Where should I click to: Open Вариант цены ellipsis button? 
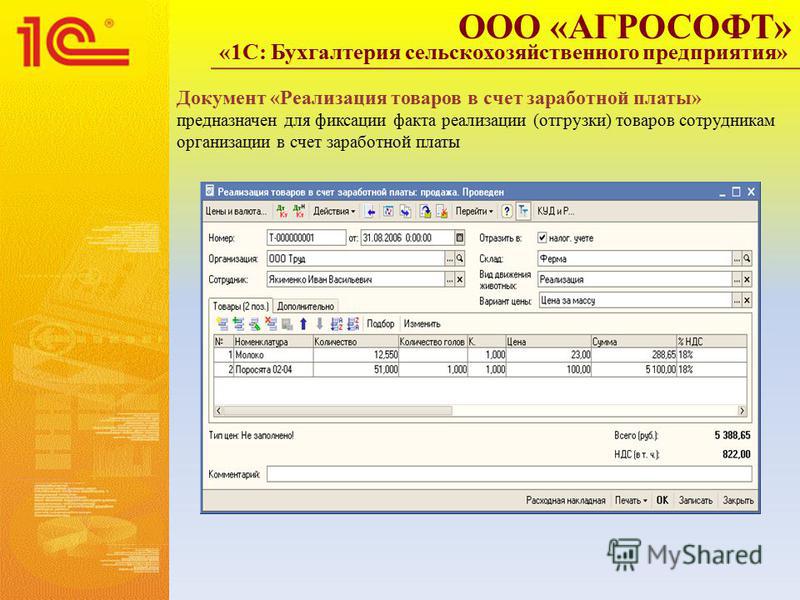coord(737,301)
